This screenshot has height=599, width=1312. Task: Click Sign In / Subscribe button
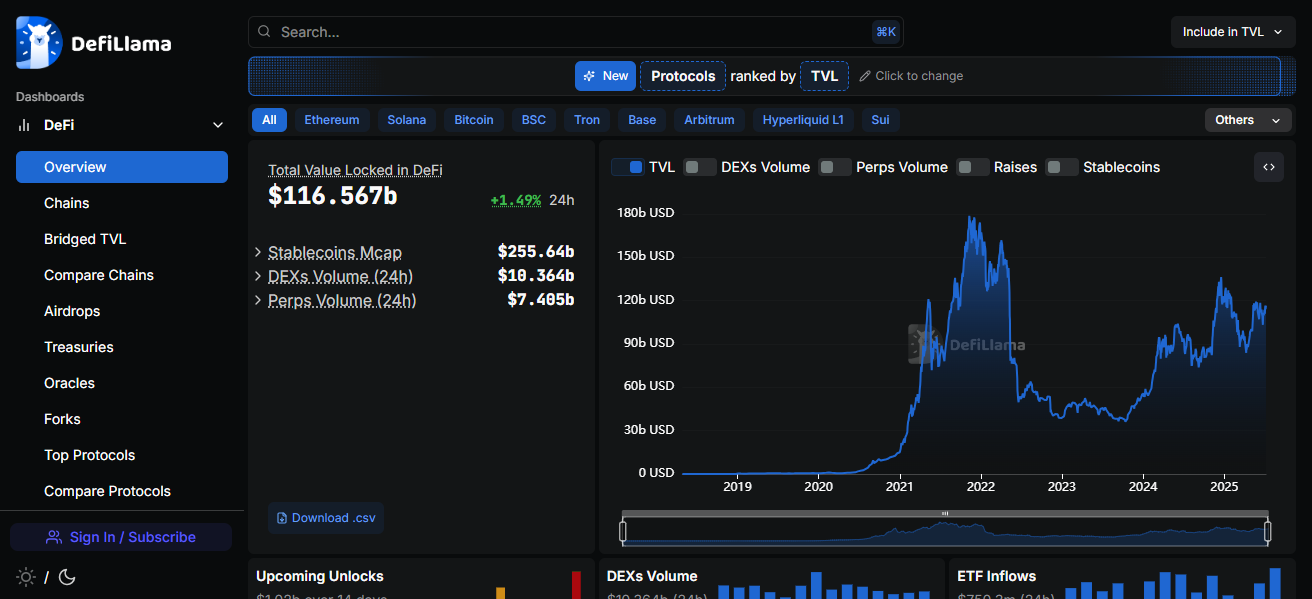tap(121, 537)
